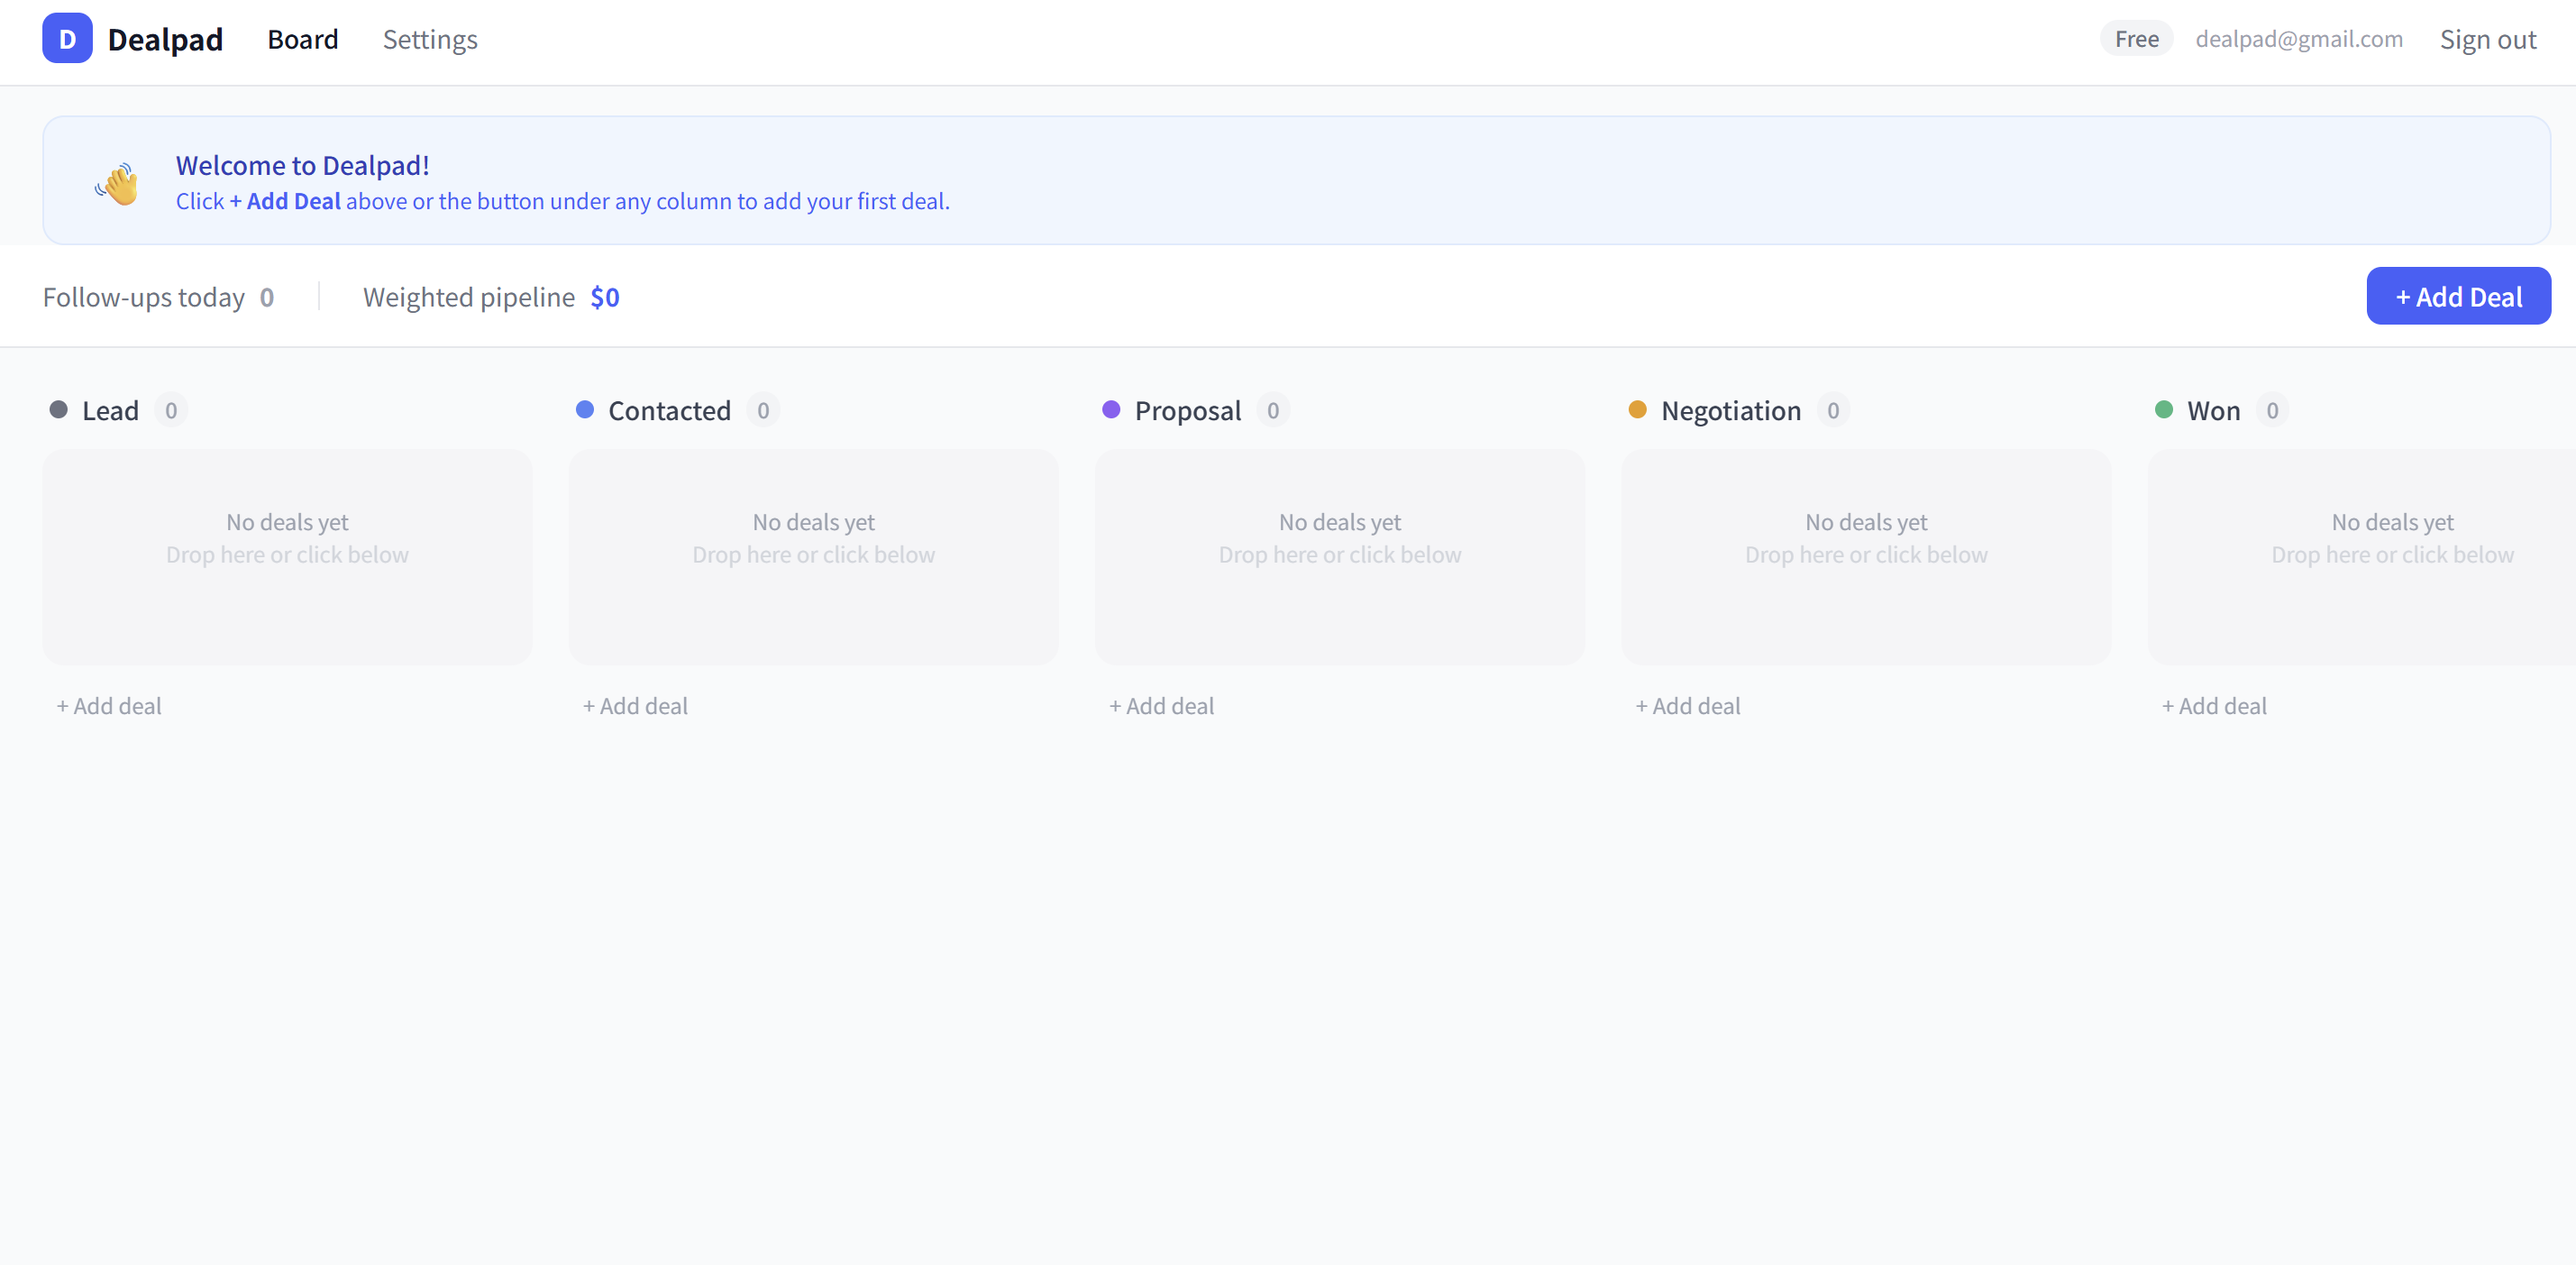Click the empty Lead drop zone

[287, 557]
